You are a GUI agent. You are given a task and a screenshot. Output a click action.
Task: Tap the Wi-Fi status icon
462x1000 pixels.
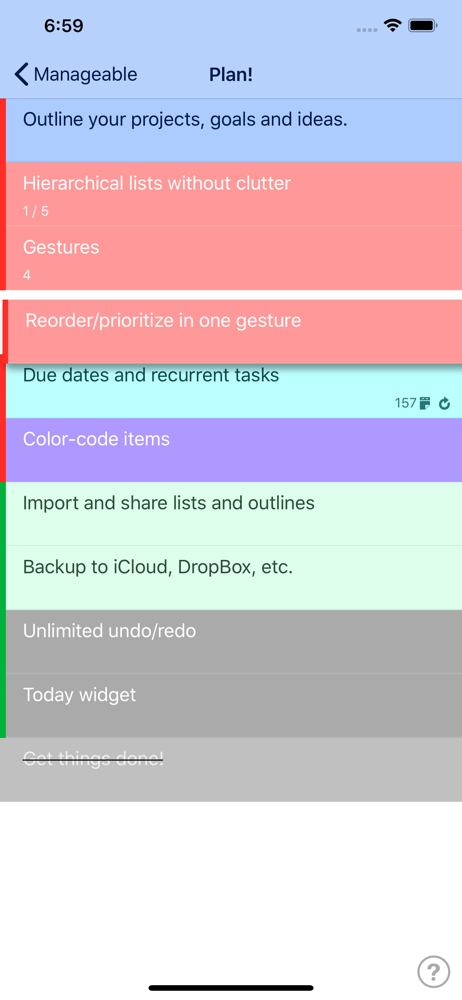[392, 26]
